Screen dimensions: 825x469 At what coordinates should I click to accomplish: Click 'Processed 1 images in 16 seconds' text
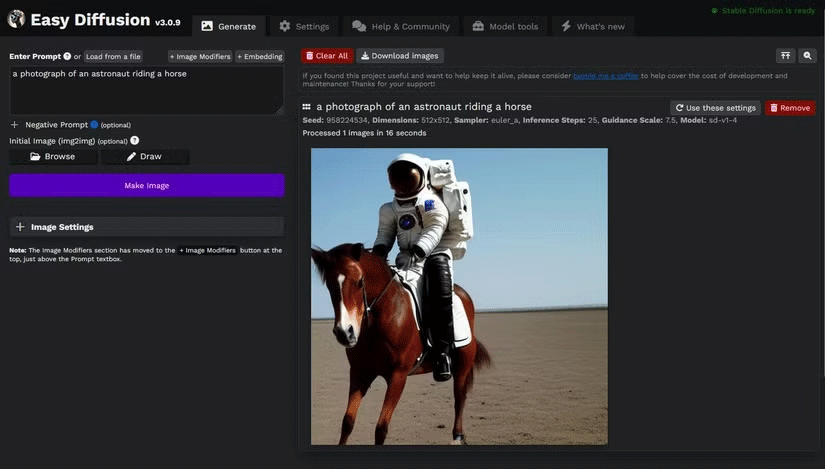coord(364,133)
